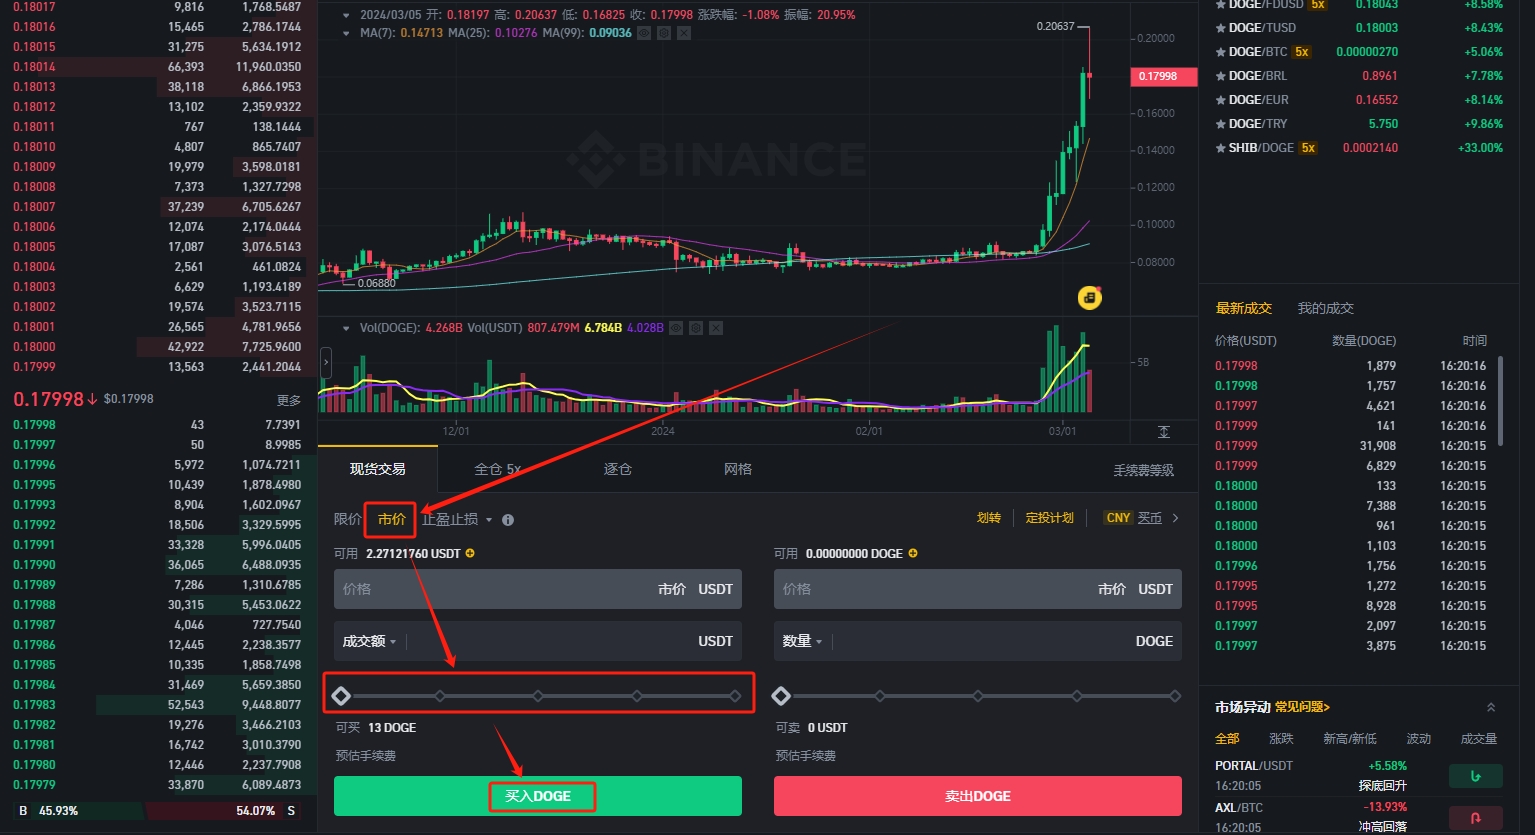
Task: Click the 0.17998 last price in order book
Action: pos(48,399)
